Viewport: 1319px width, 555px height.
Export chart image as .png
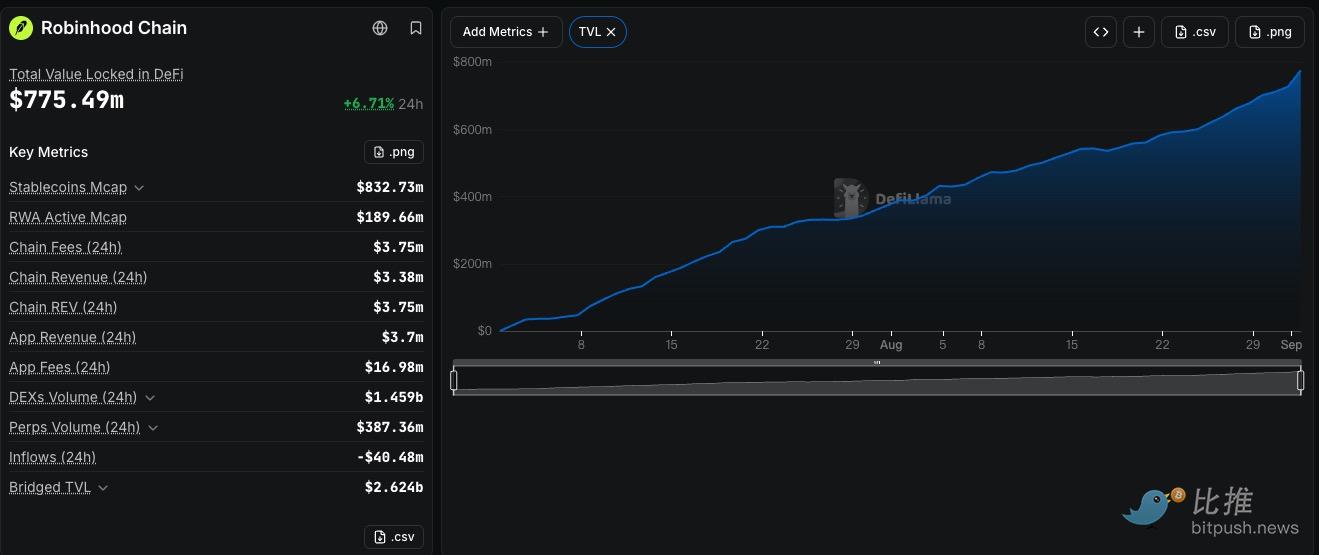1270,32
